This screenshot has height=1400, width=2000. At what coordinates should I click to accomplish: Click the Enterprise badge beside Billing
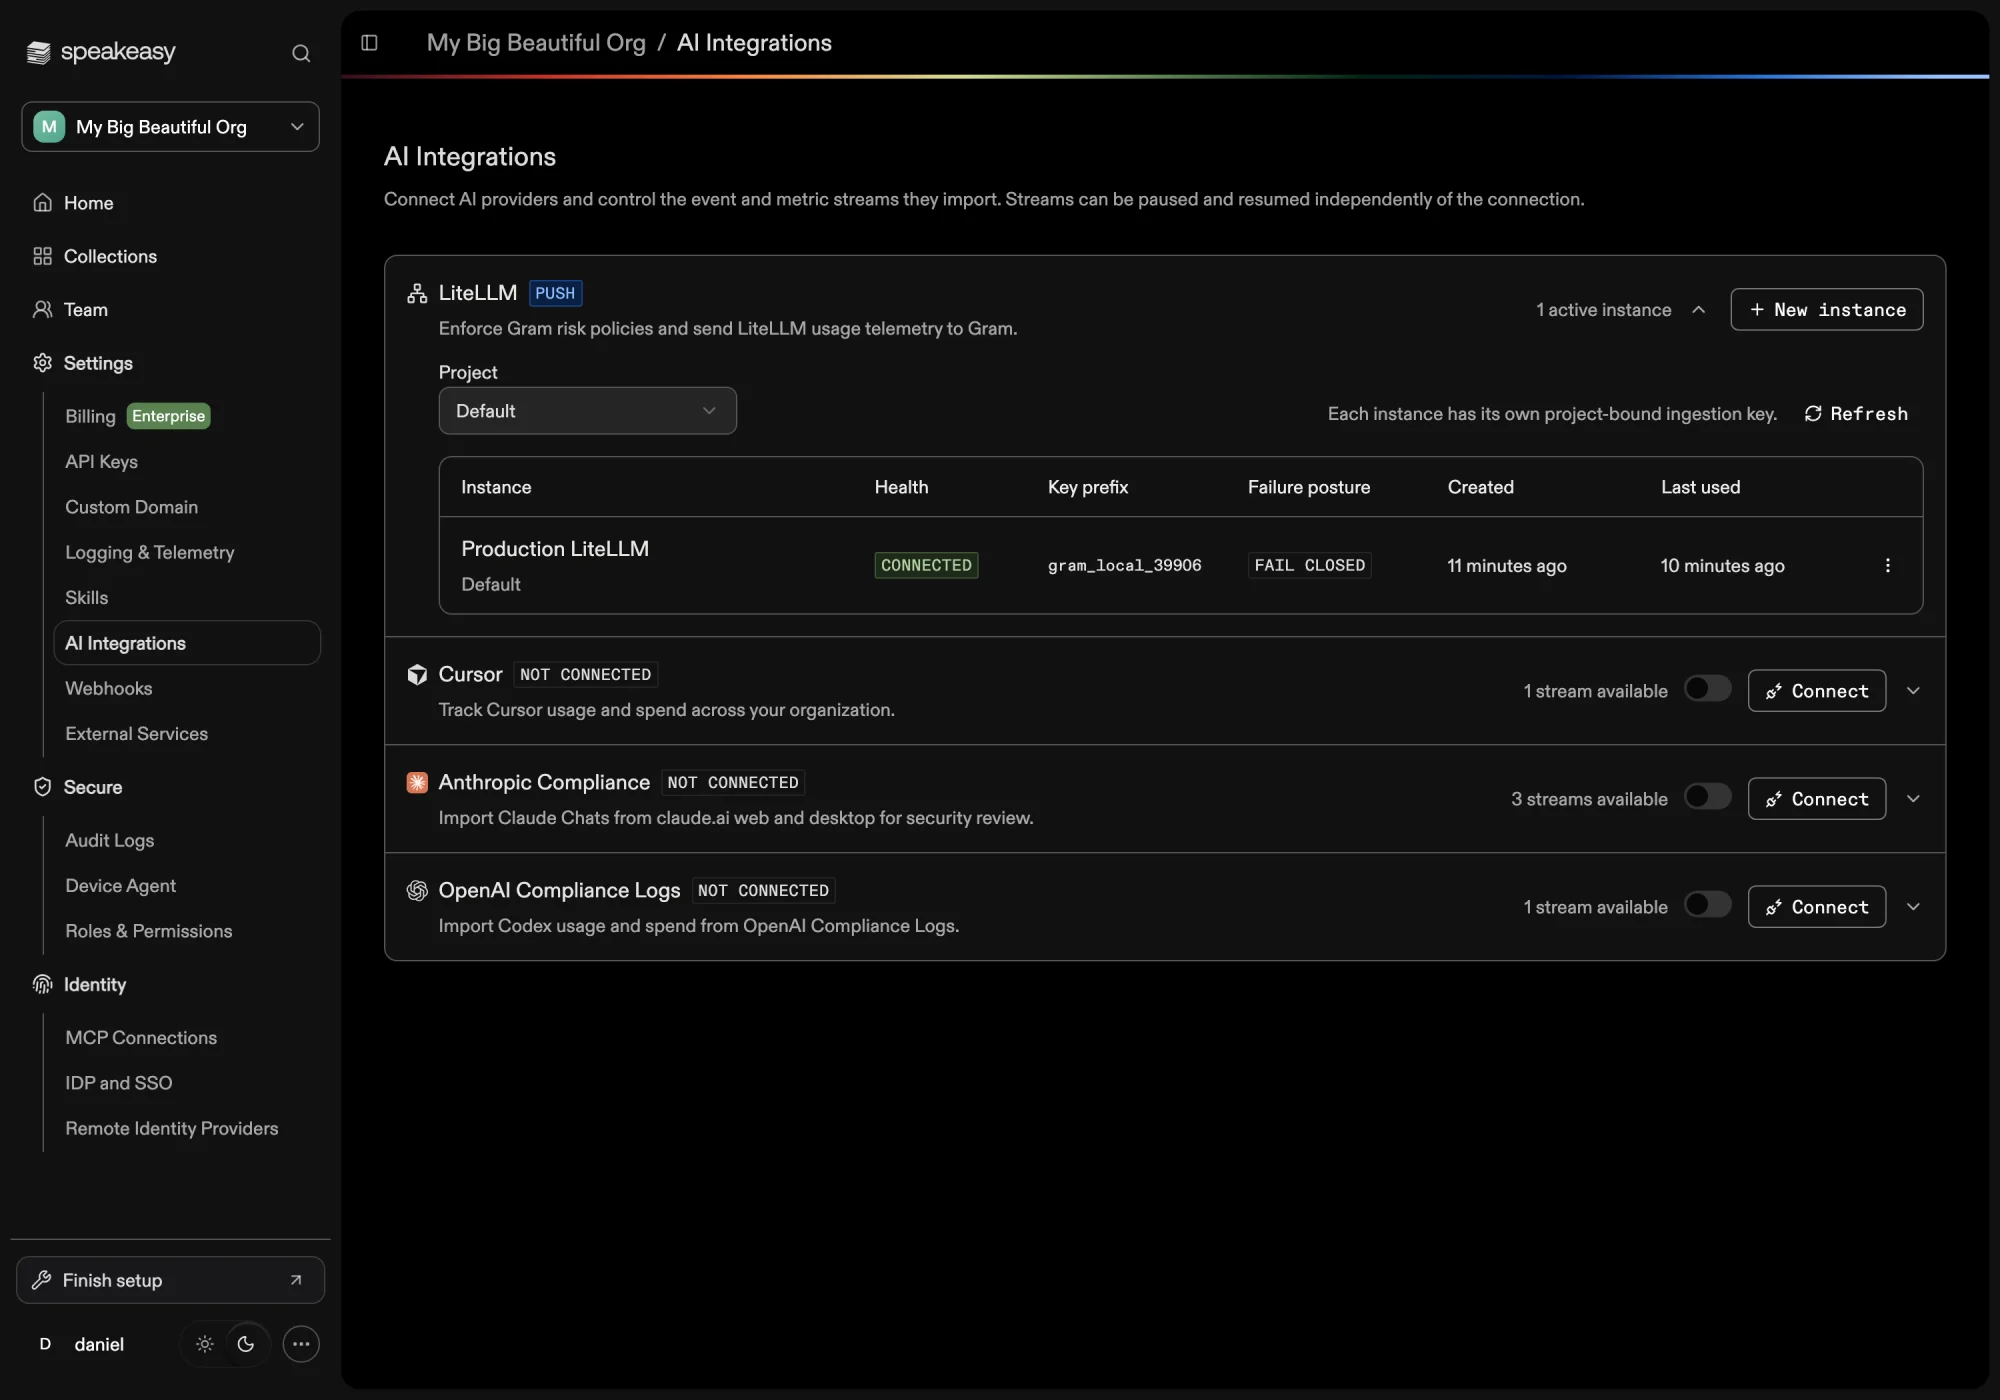pyautogui.click(x=168, y=416)
